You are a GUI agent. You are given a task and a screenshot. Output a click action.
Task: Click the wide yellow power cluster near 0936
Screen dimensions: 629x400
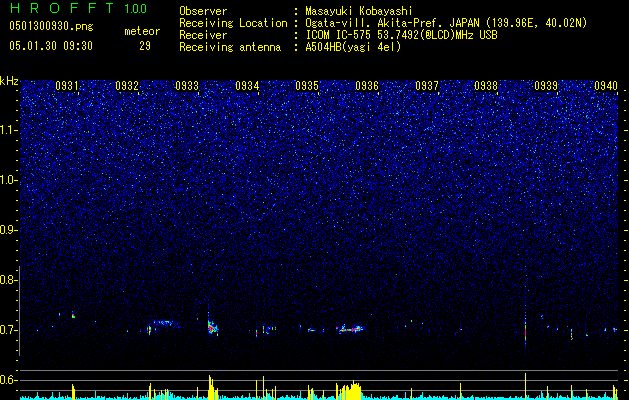click(x=349, y=390)
